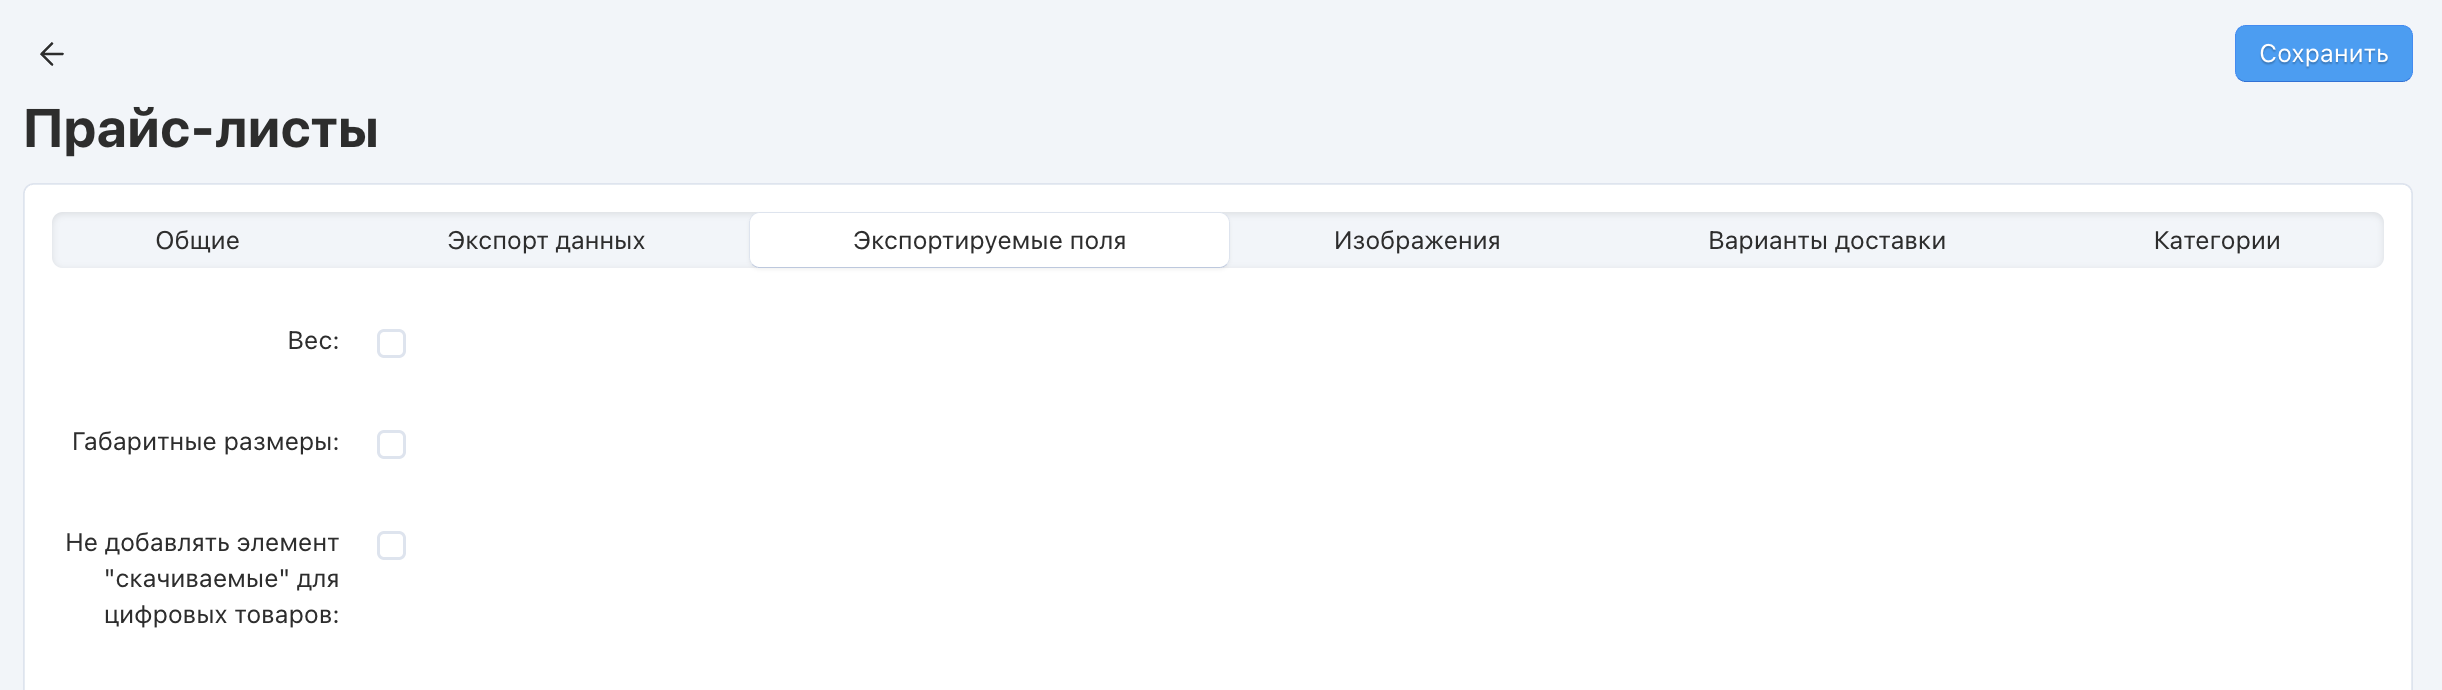The width and height of the screenshot is (2442, 690).
Task: Click the Прайс-листы page heading
Action: (x=201, y=129)
